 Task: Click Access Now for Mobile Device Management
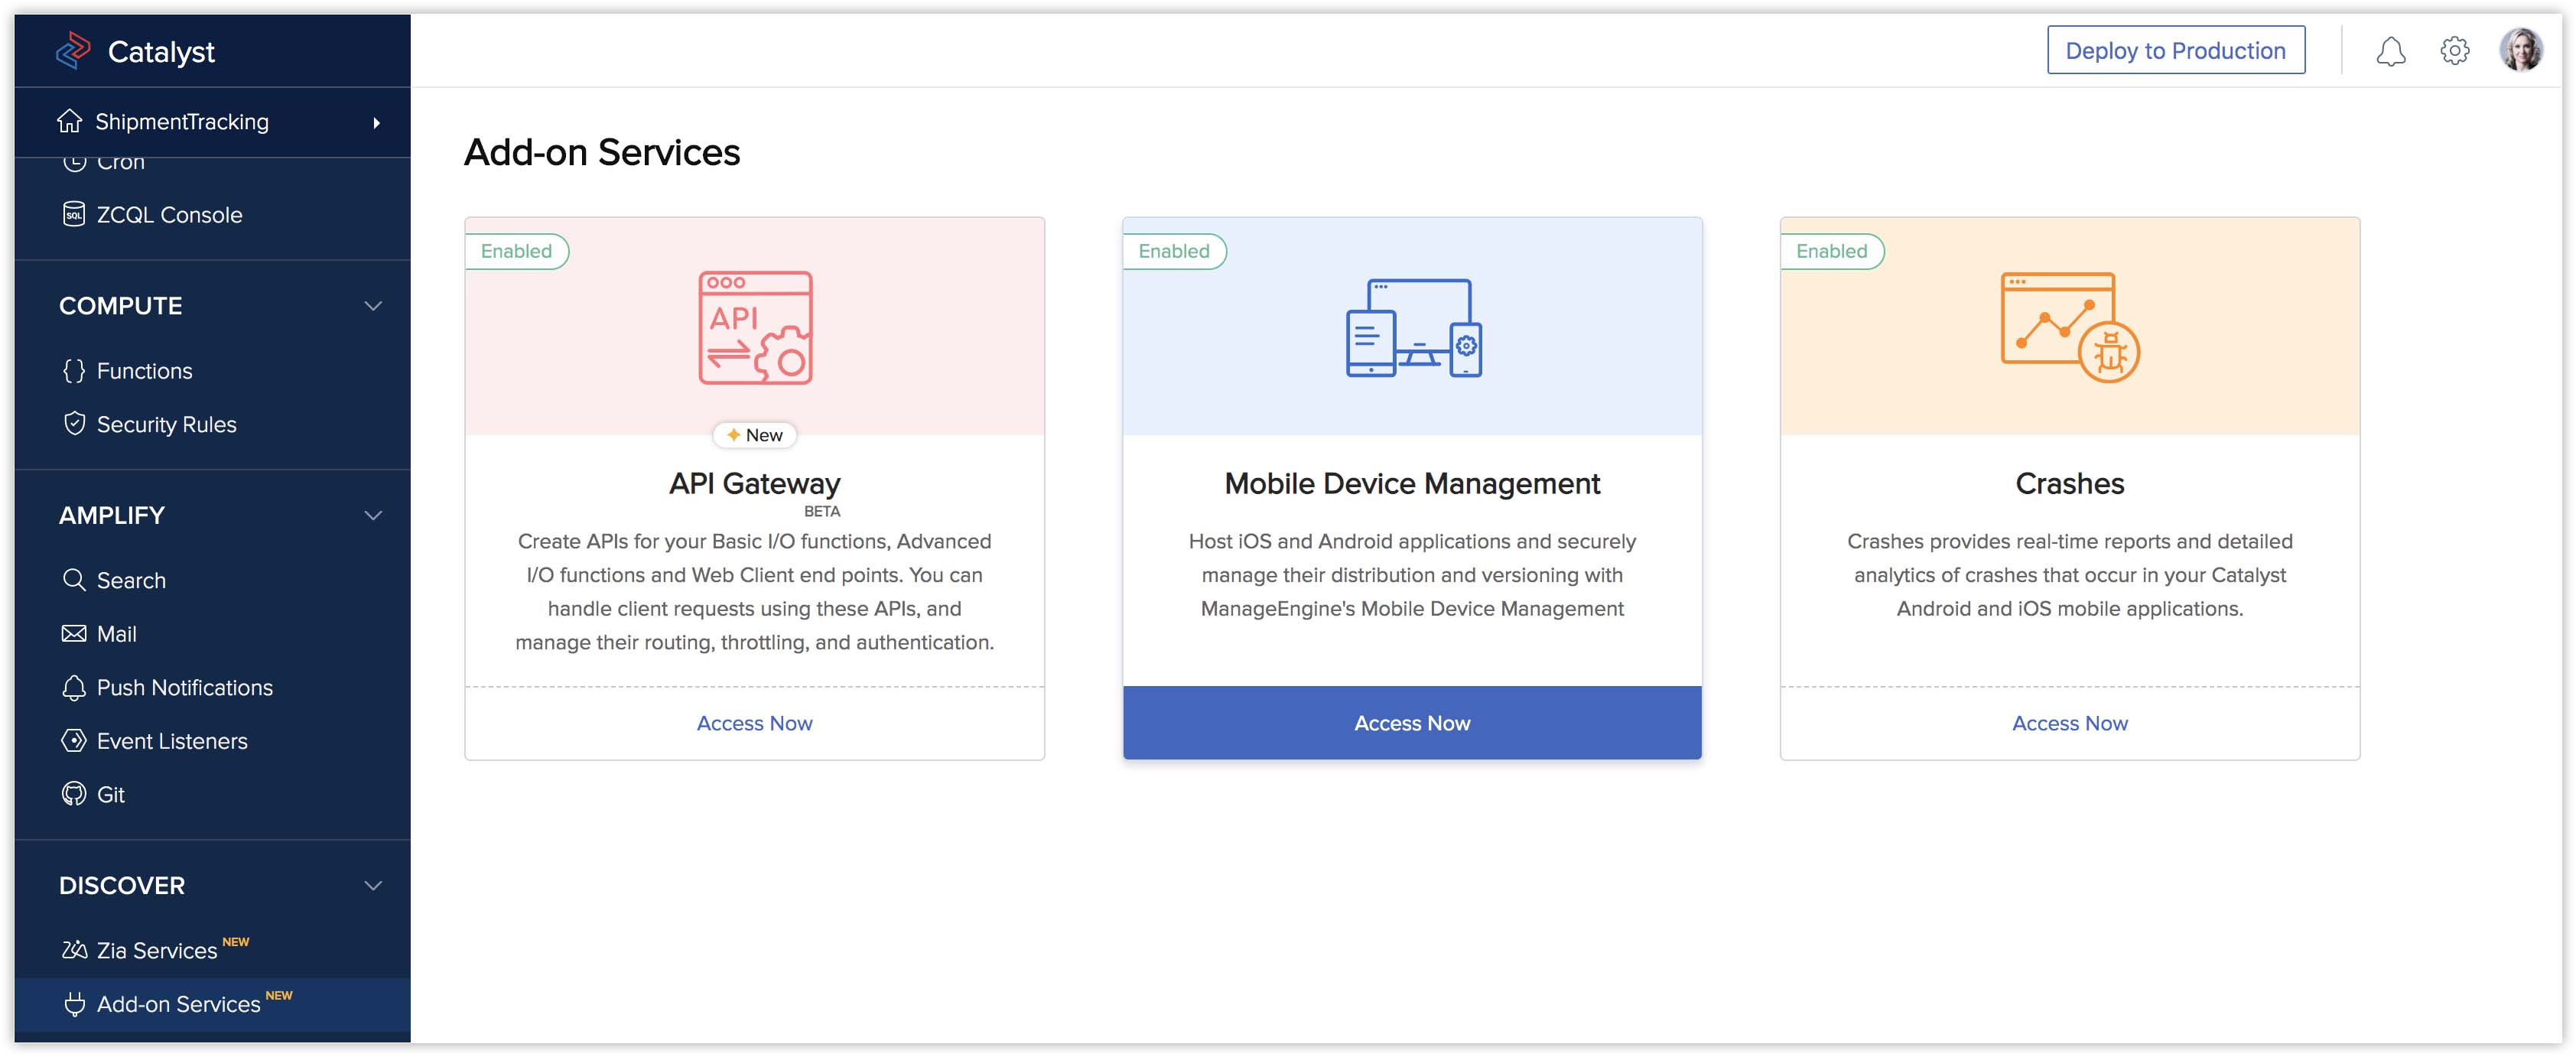1412,723
